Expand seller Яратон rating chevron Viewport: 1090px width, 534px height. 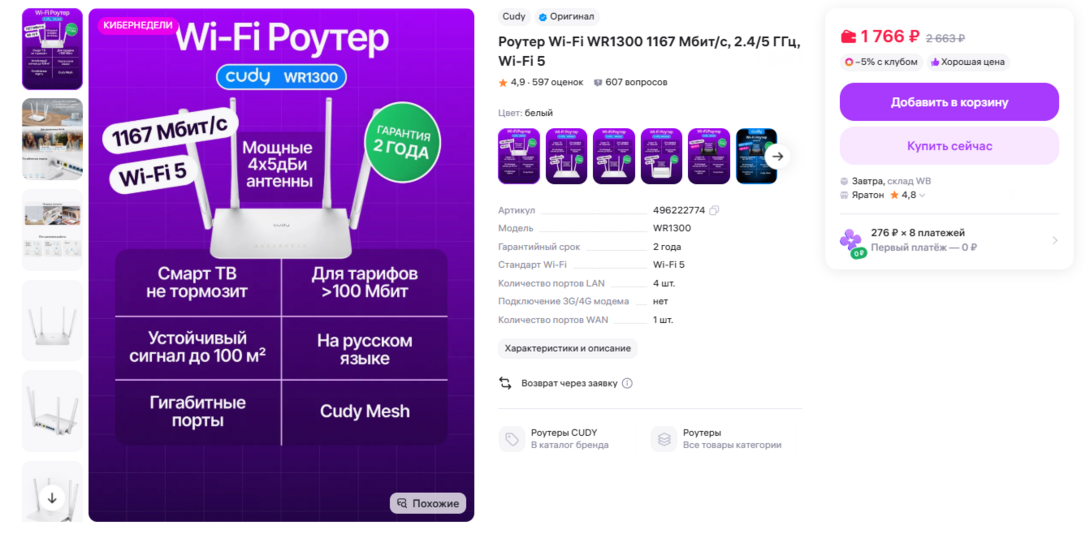[922, 195]
